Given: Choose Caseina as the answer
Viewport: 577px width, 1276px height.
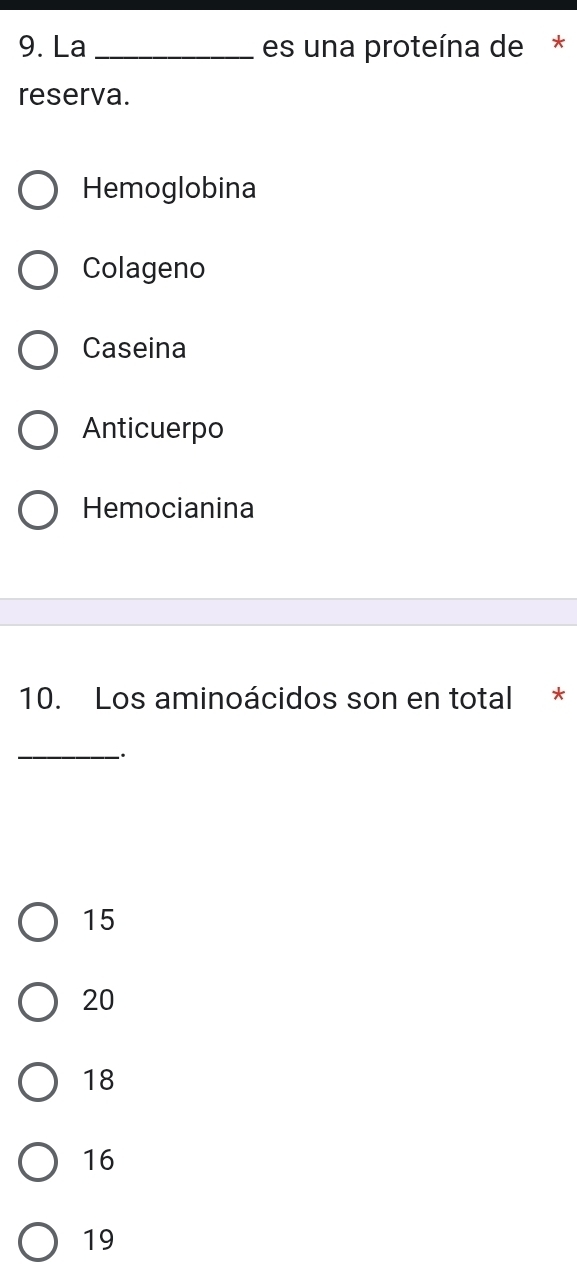Looking at the screenshot, I should point(37,350).
